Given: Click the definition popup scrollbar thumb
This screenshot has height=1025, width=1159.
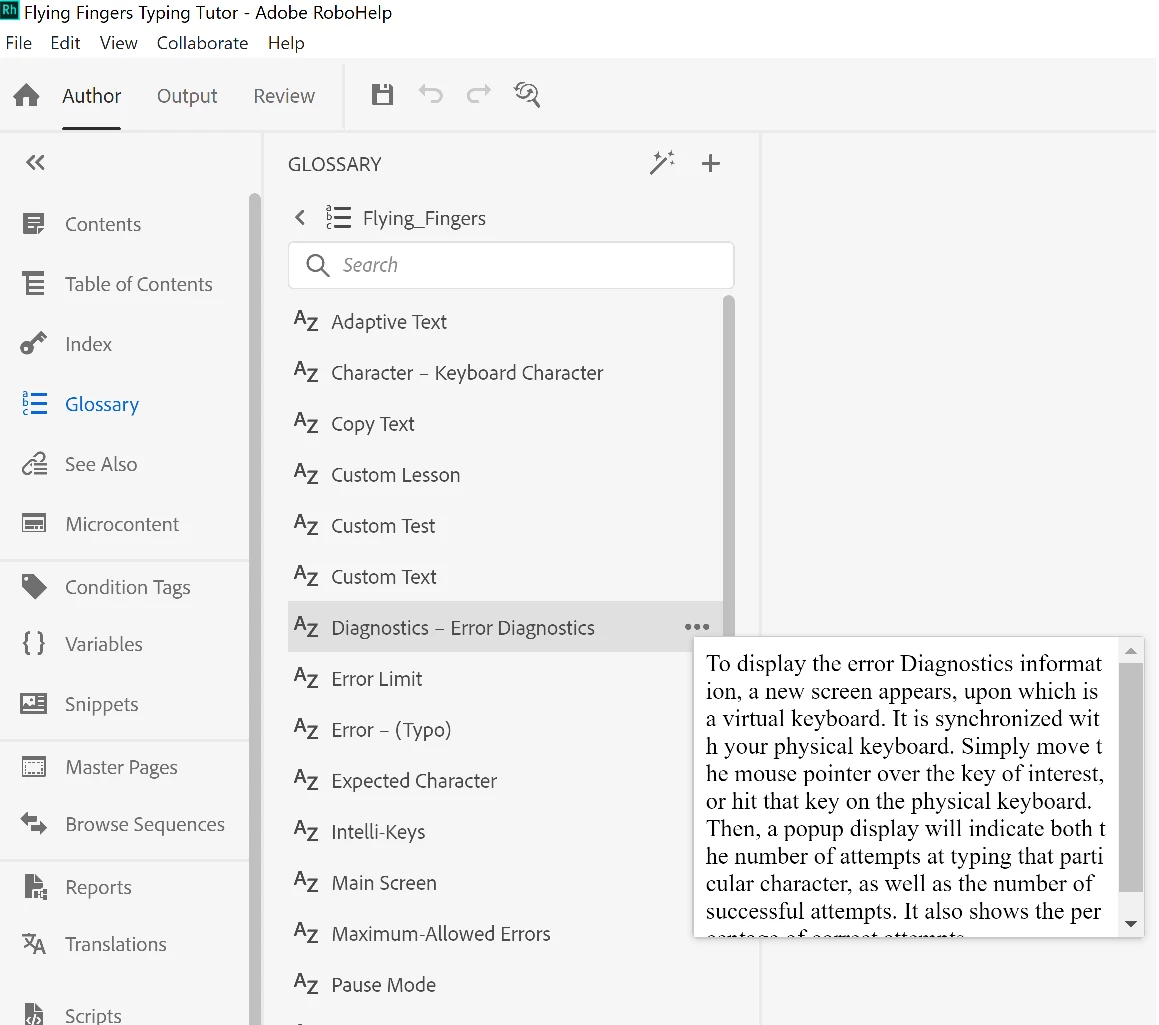Looking at the screenshot, I should pyautogui.click(x=1130, y=777).
